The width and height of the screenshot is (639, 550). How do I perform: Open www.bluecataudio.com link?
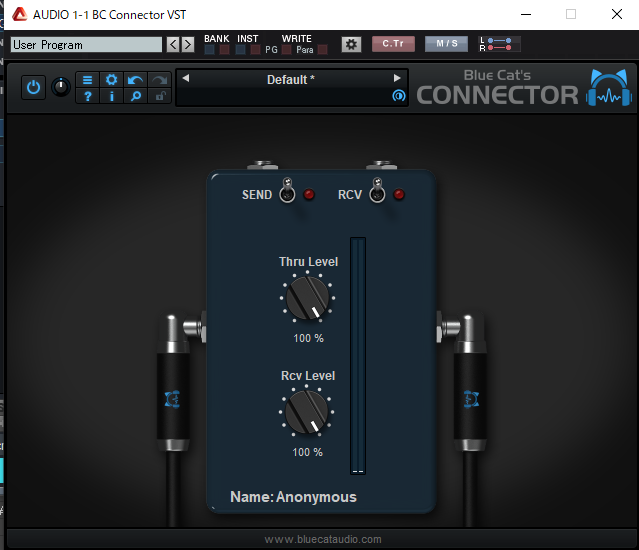coord(323,539)
